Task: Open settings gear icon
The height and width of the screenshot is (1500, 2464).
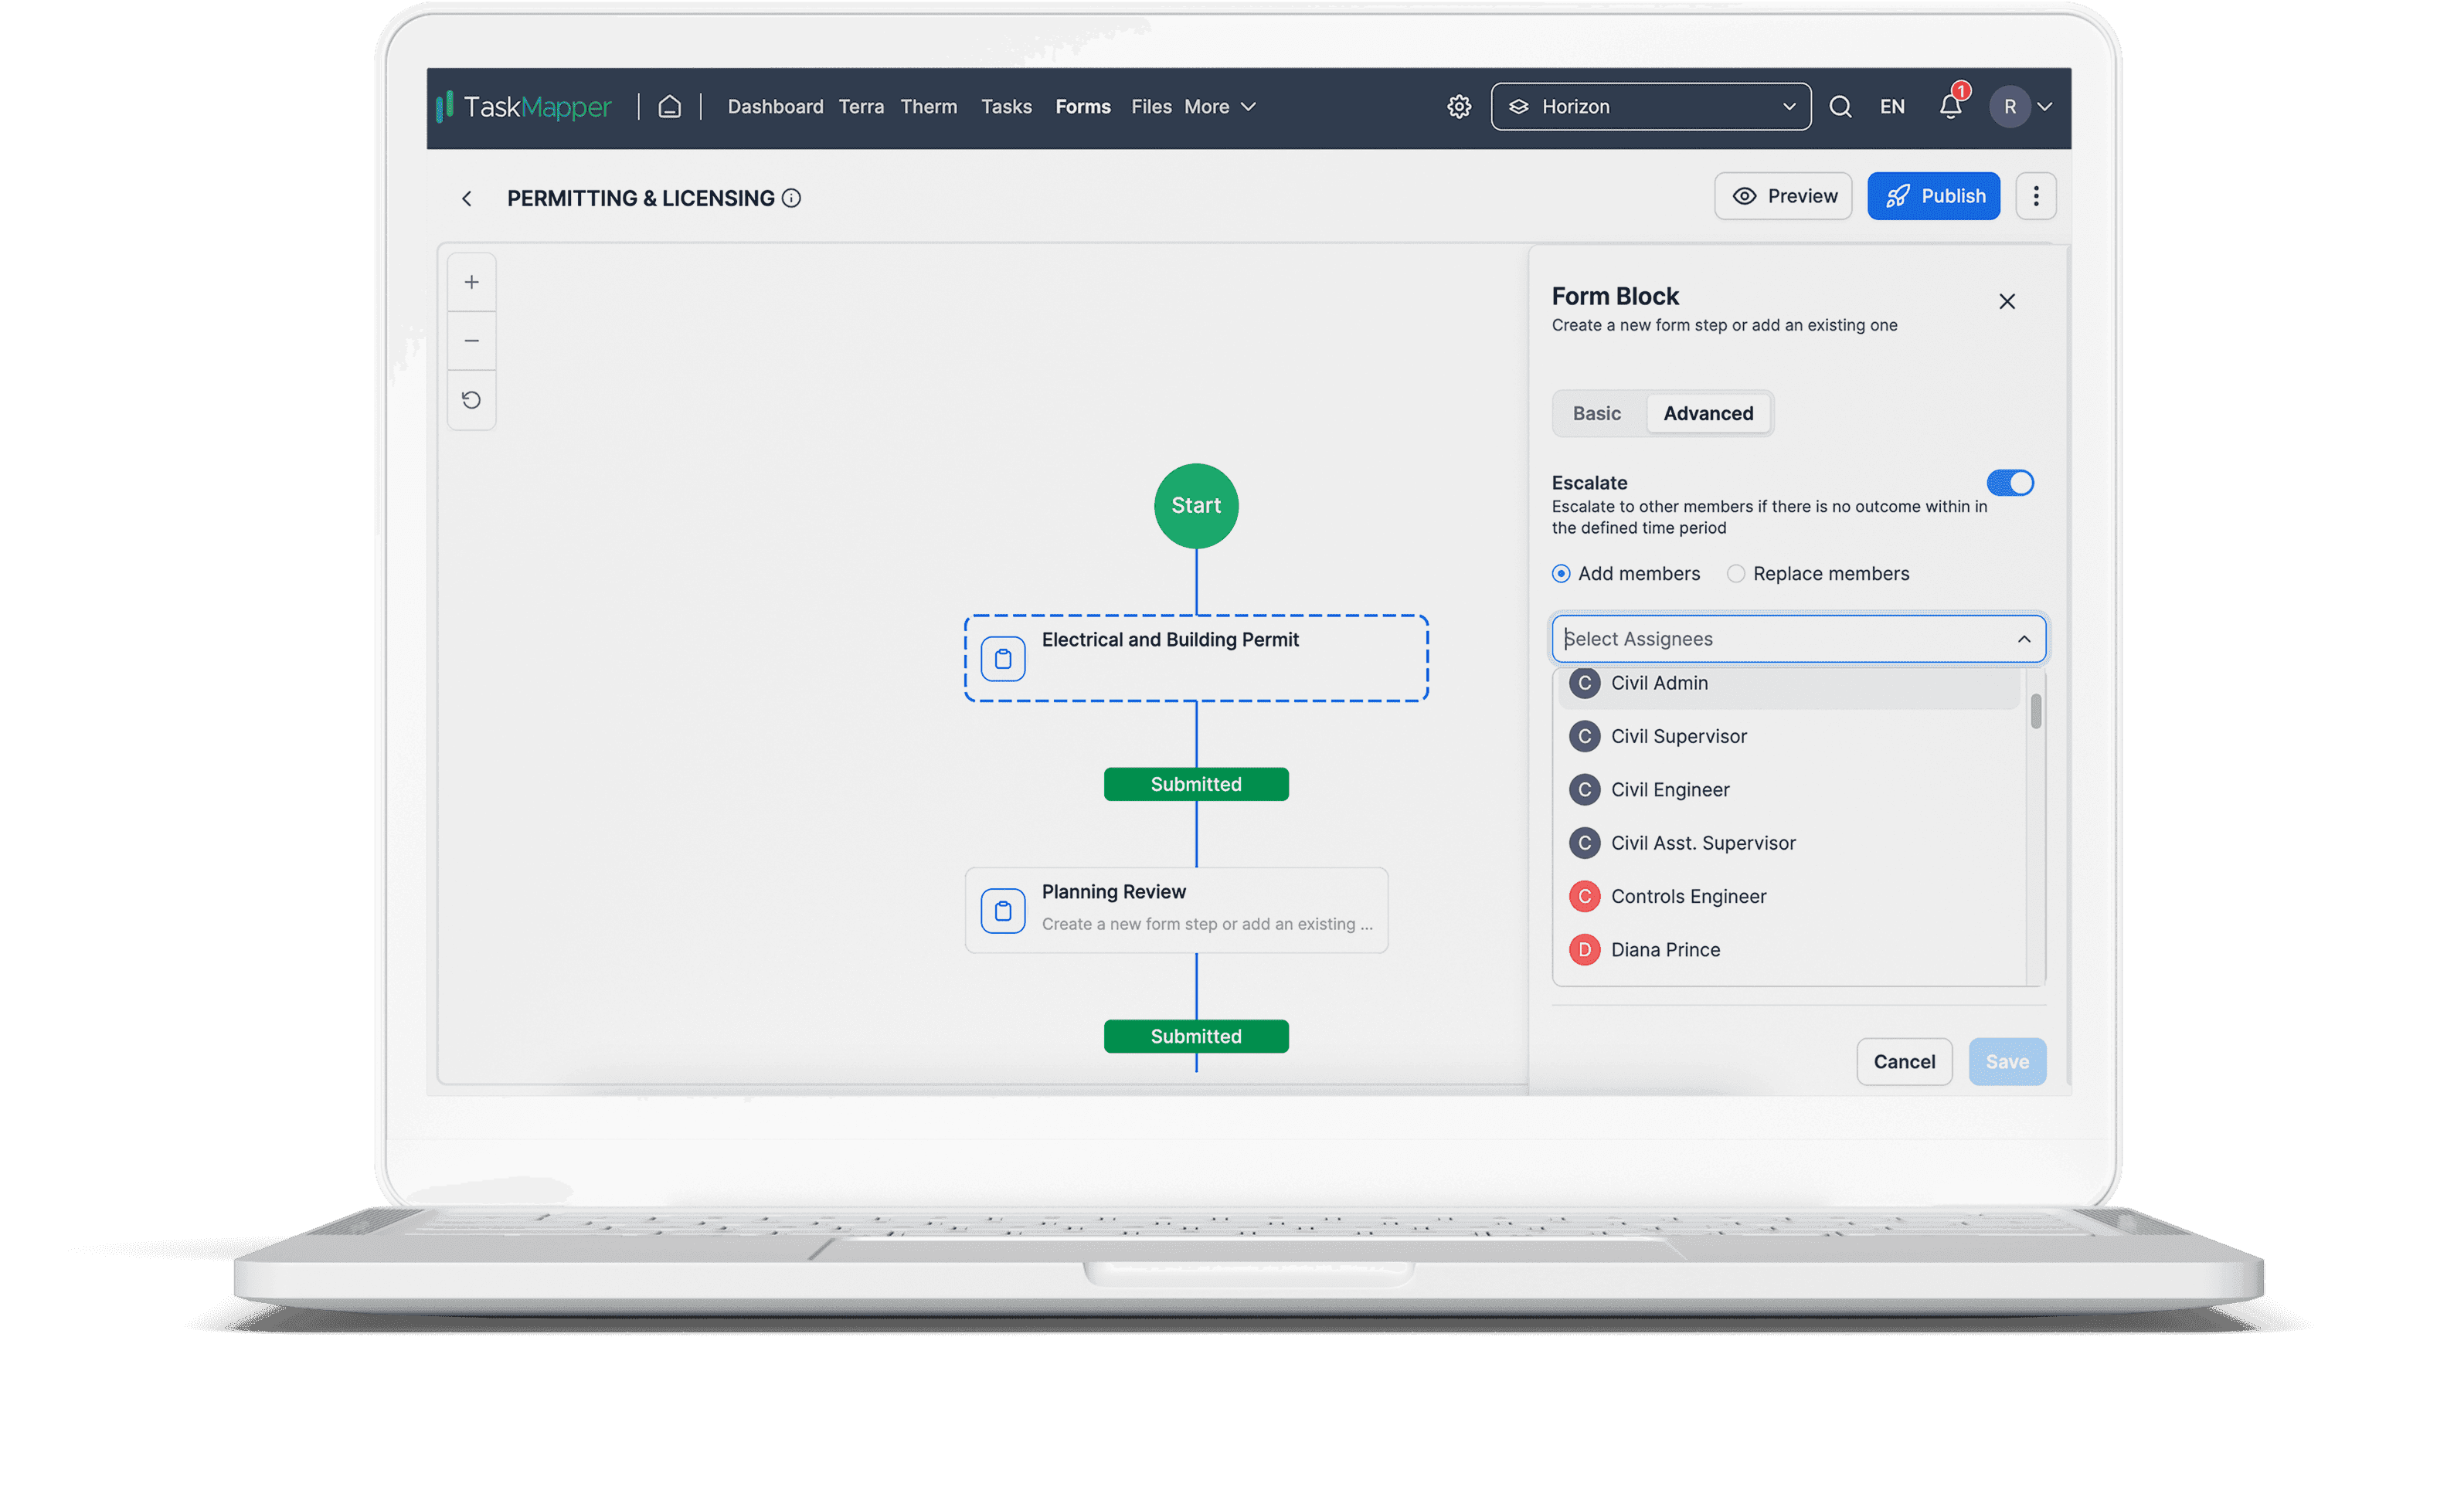Action: click(1459, 107)
